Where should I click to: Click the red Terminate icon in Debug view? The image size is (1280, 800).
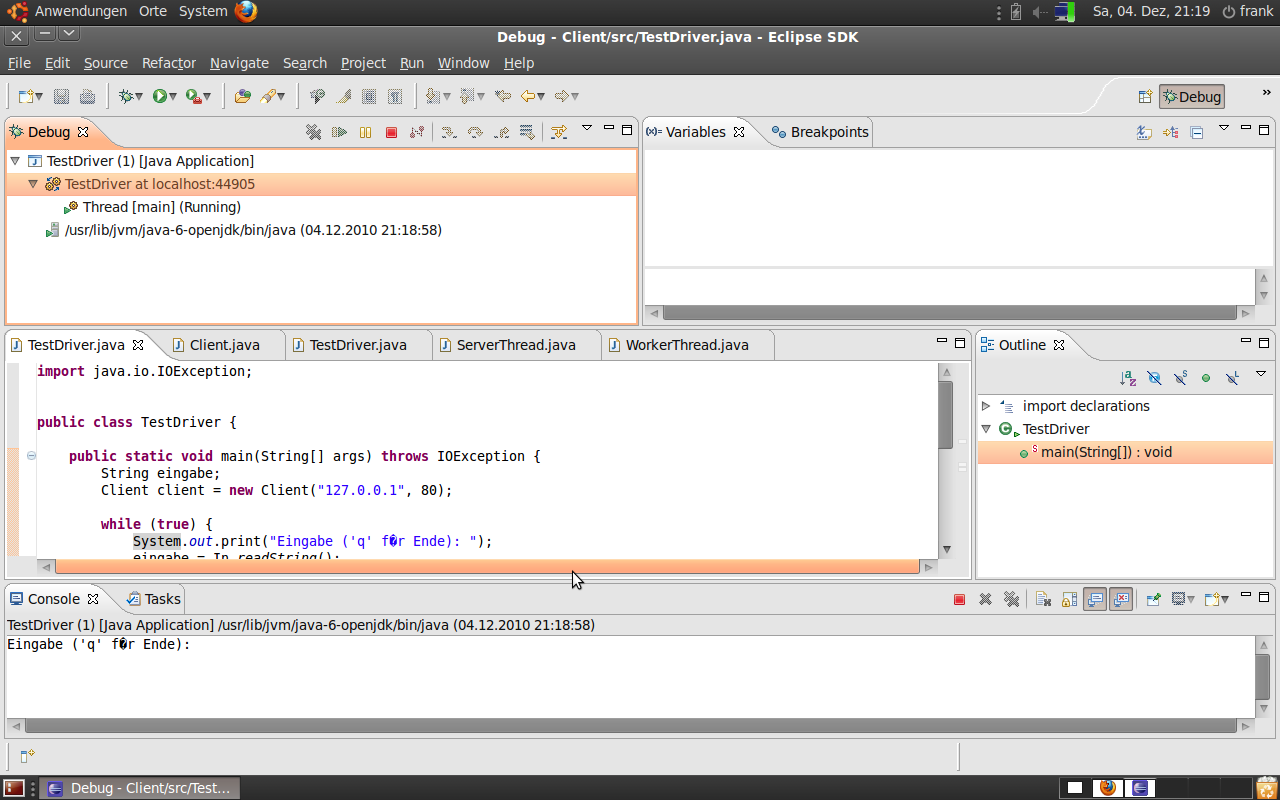(x=391, y=131)
